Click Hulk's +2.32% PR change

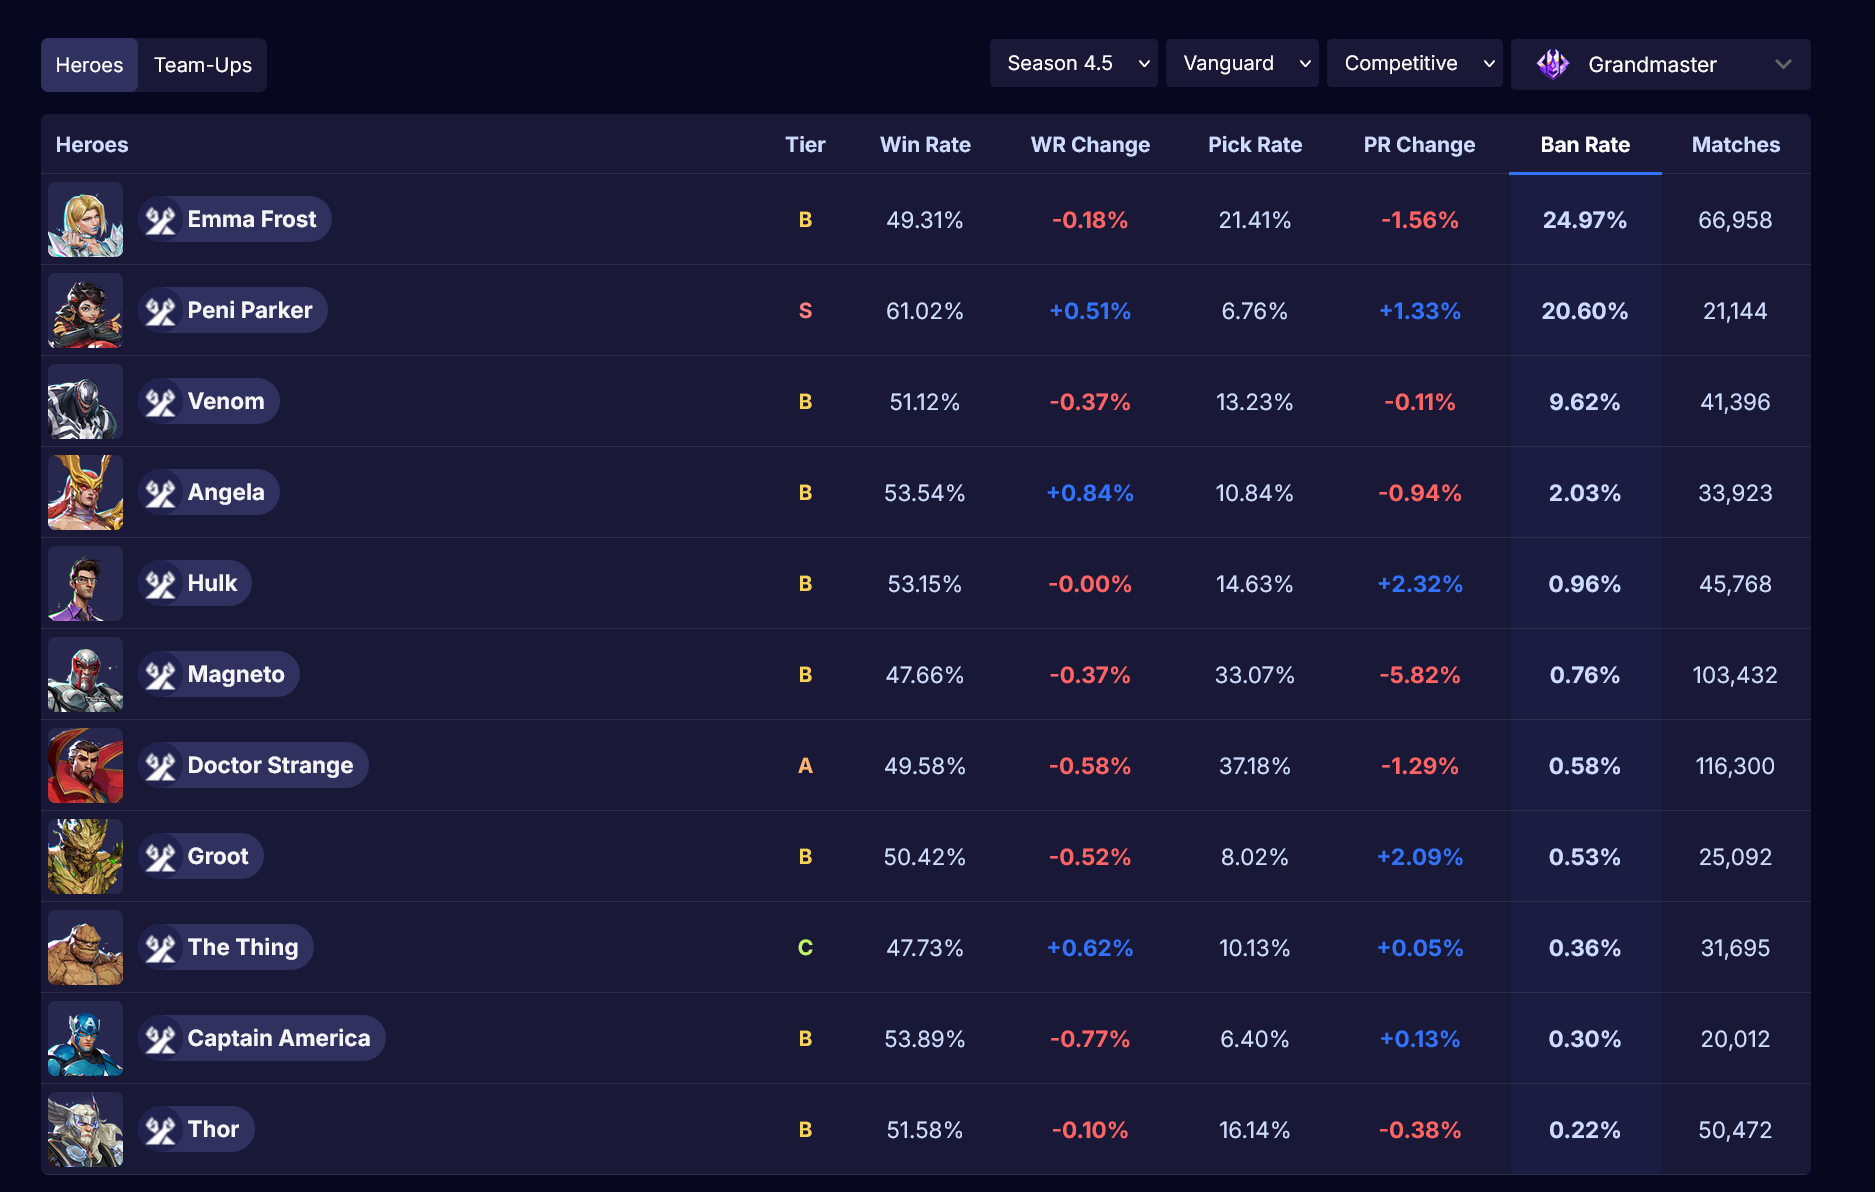(x=1420, y=584)
